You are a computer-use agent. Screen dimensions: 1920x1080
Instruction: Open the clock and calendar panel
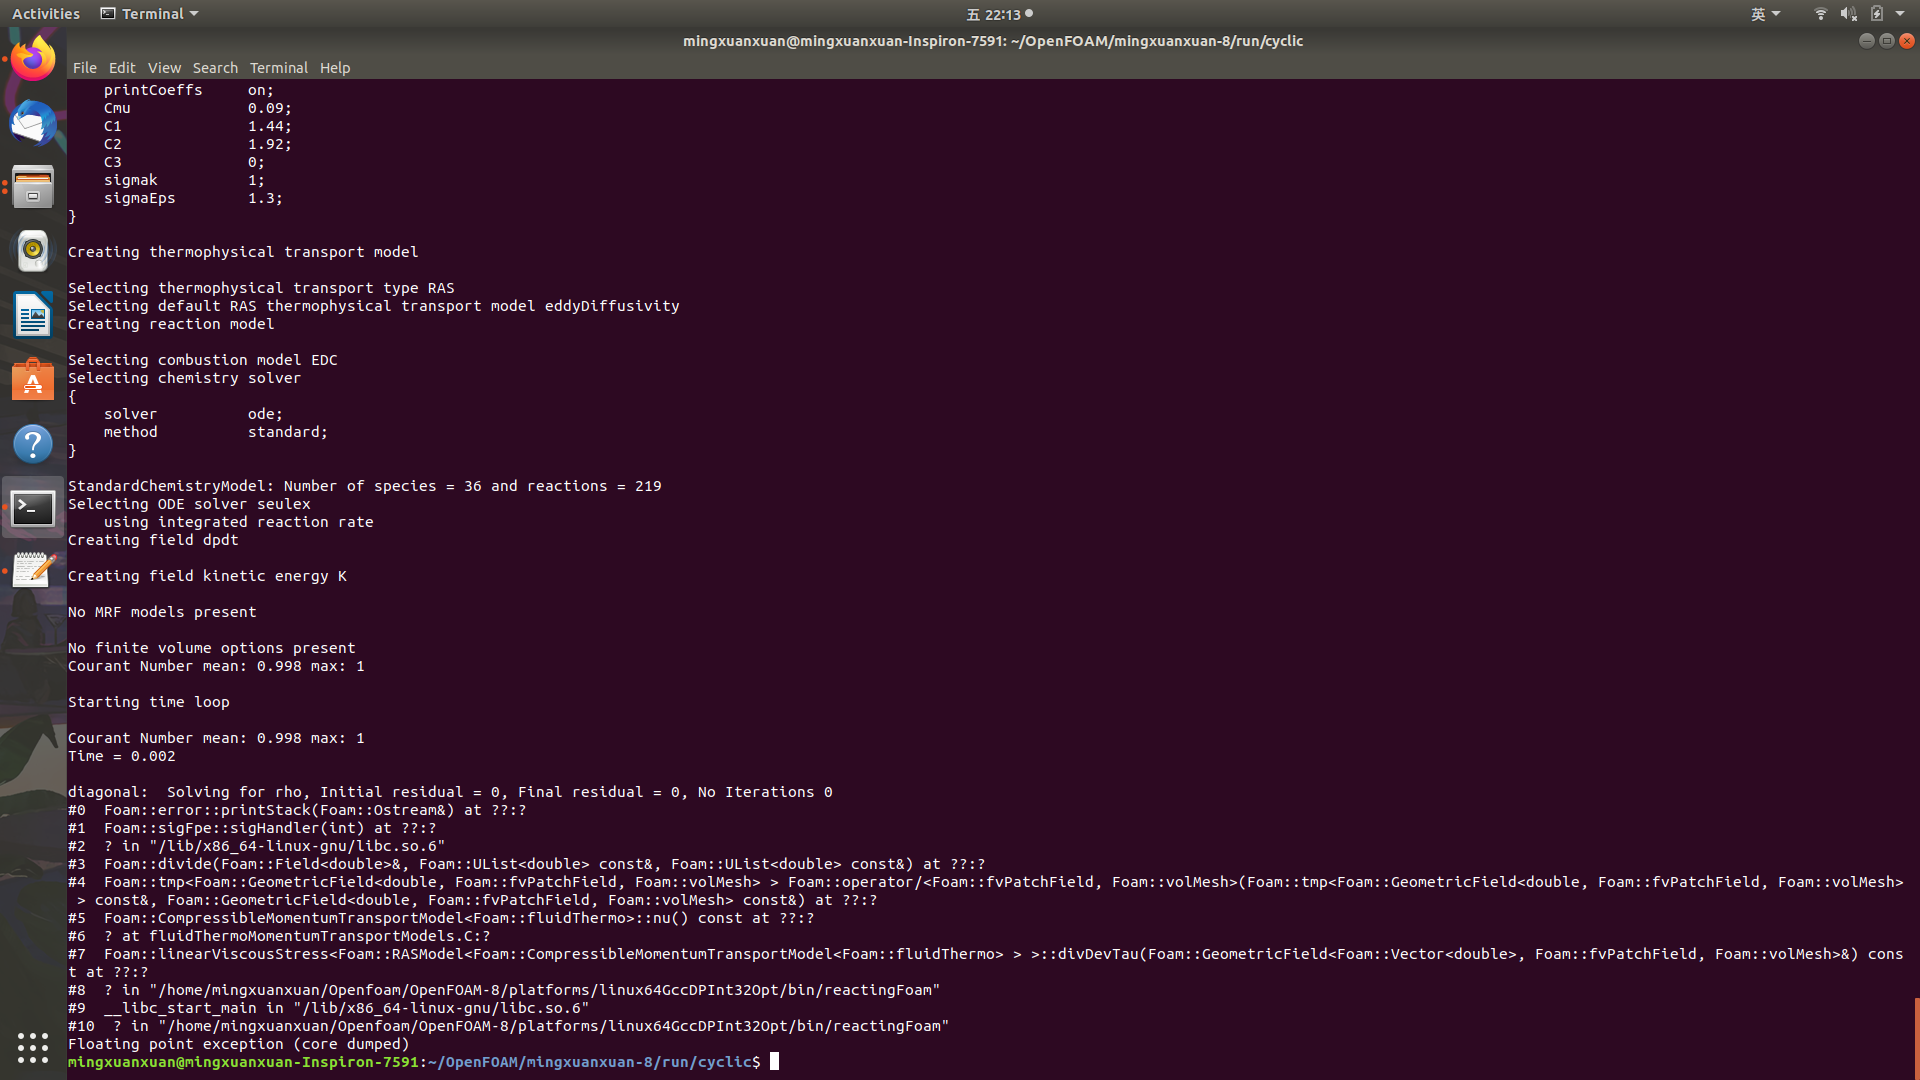coord(998,14)
